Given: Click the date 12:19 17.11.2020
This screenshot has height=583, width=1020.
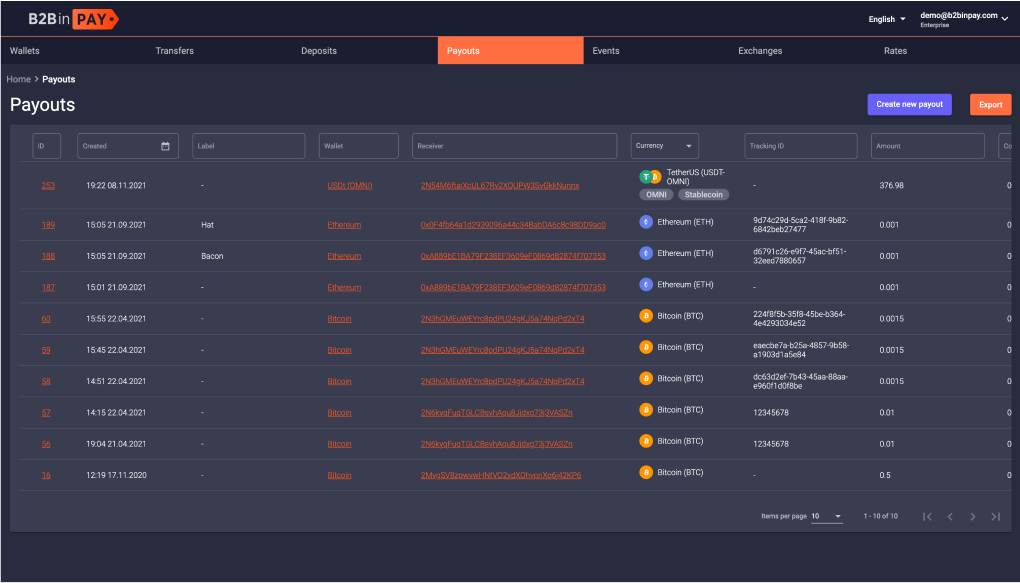Looking at the screenshot, I should coord(116,475).
